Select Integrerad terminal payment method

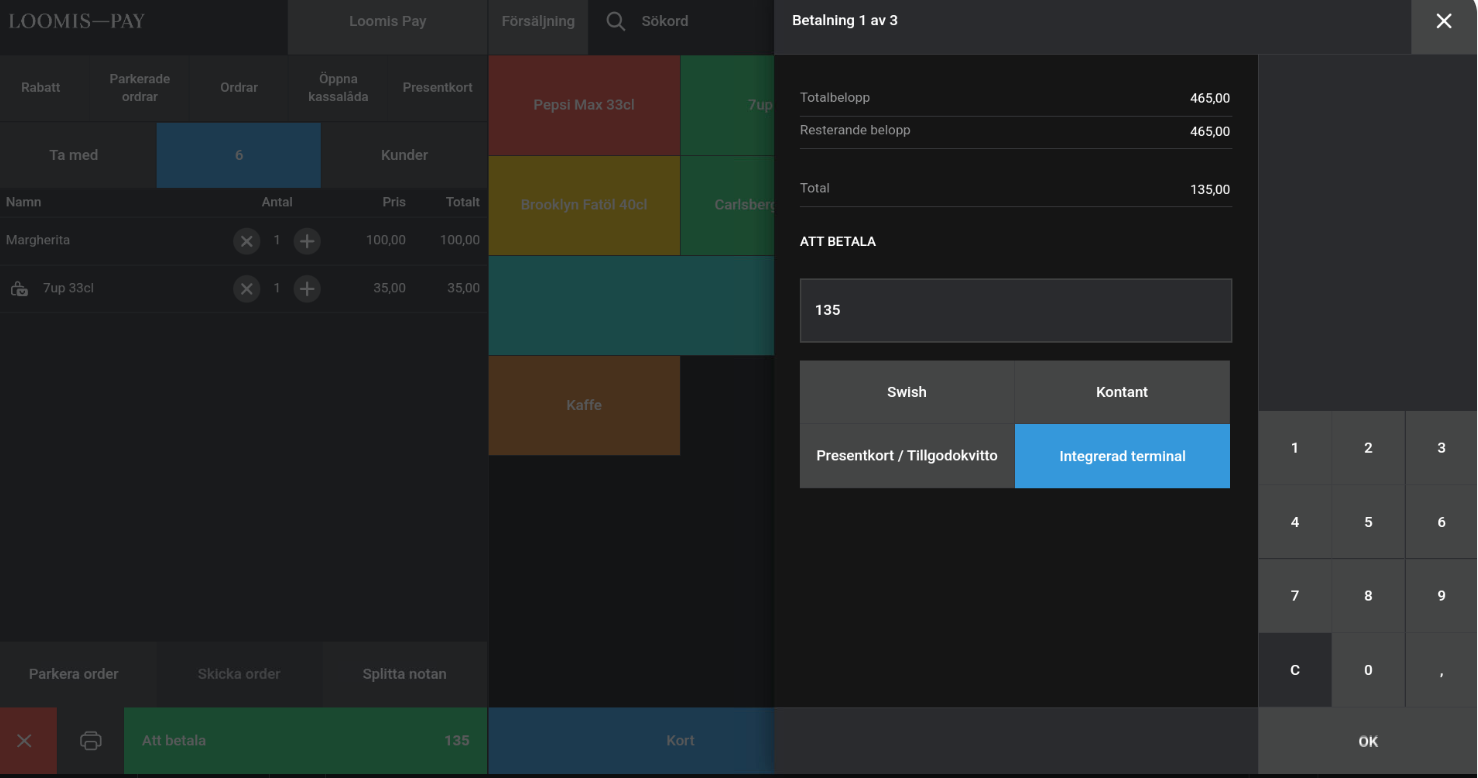click(1121, 456)
